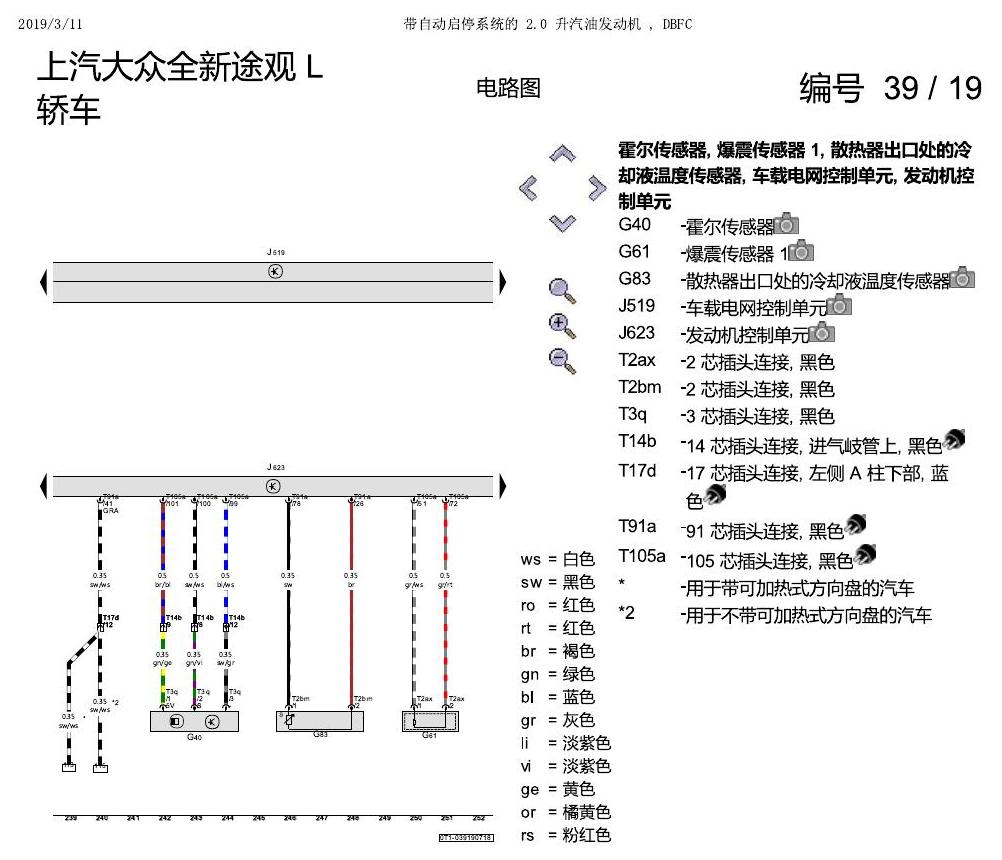Click the down navigation arrow

tap(562, 223)
